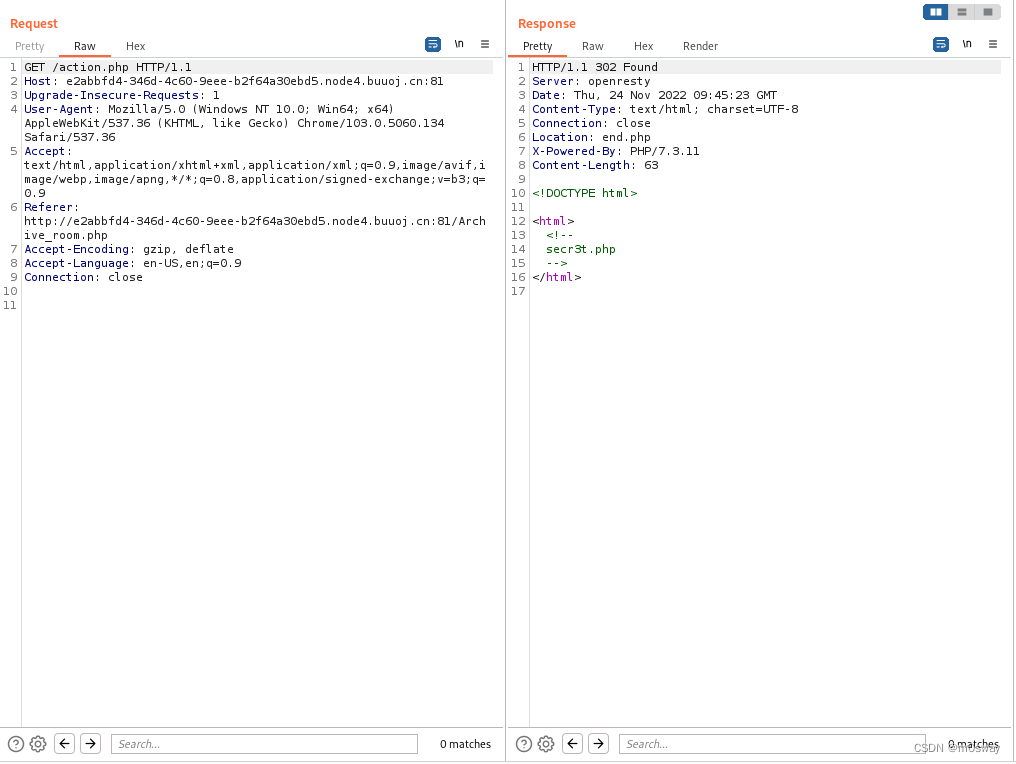Go to previous match in Request search

(x=65, y=743)
